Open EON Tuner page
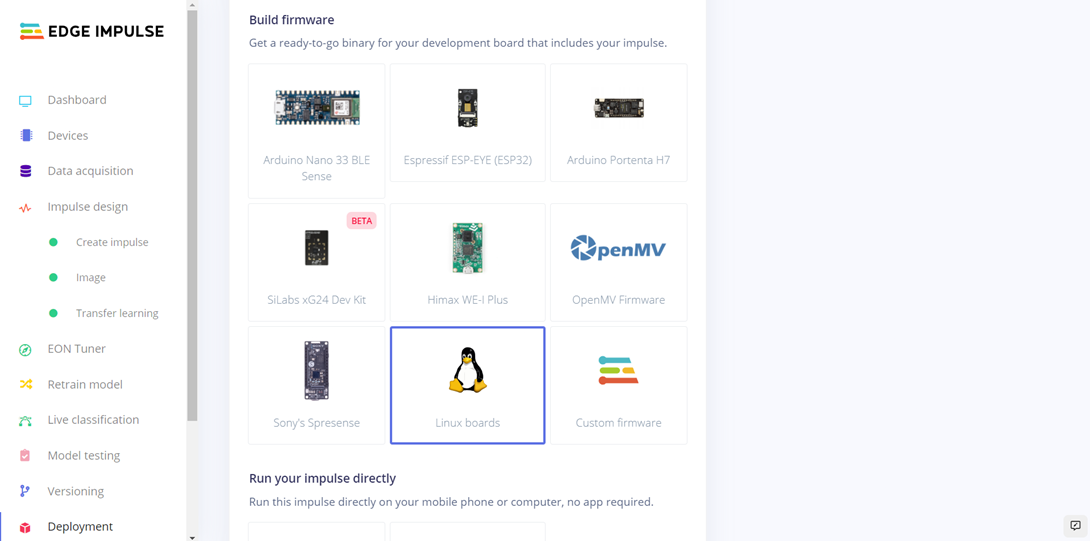1090x541 pixels. tap(76, 349)
